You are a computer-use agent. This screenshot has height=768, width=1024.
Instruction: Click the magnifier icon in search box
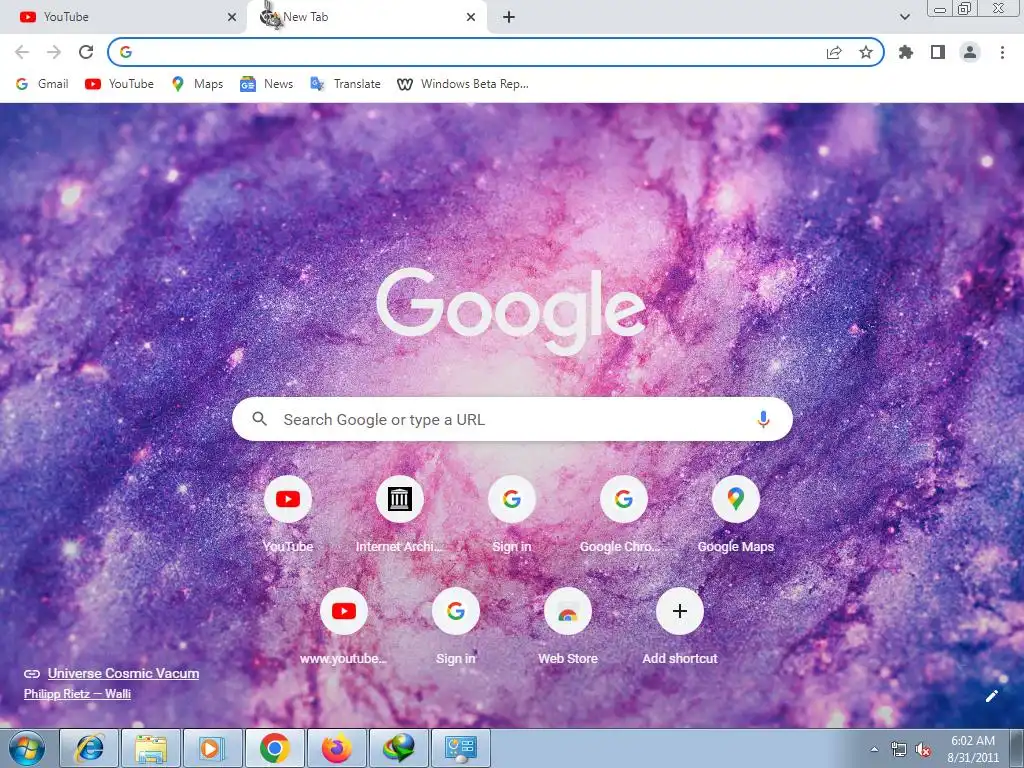point(259,419)
